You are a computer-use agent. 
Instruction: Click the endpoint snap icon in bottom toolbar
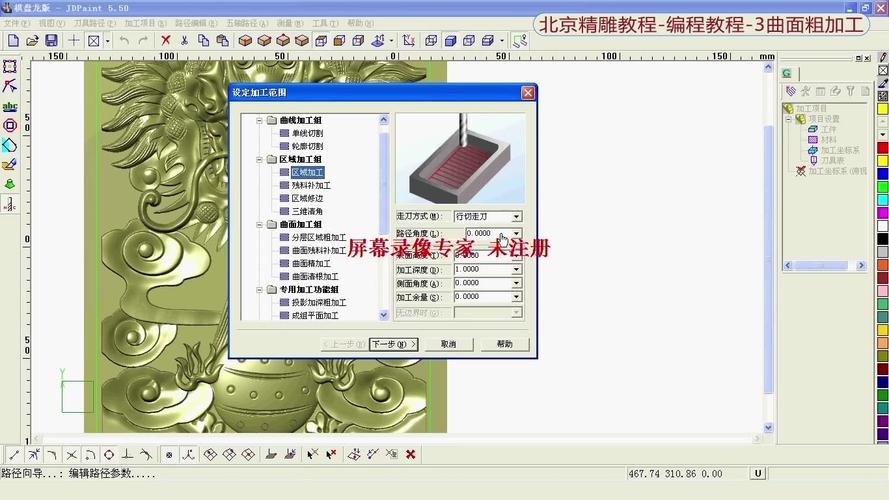14,454
